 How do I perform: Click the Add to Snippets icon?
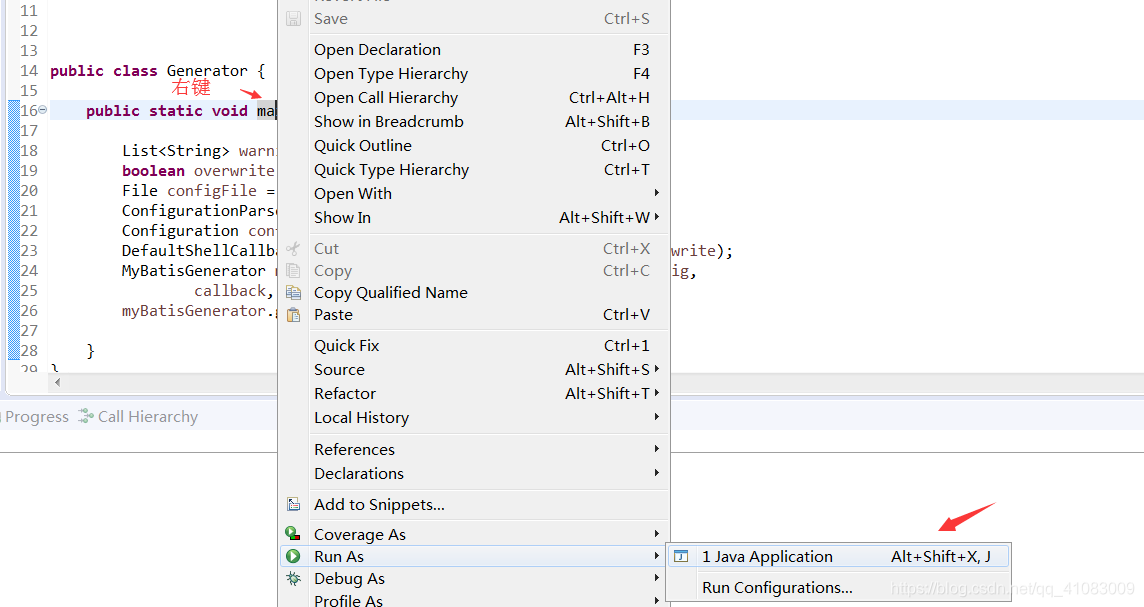click(293, 504)
